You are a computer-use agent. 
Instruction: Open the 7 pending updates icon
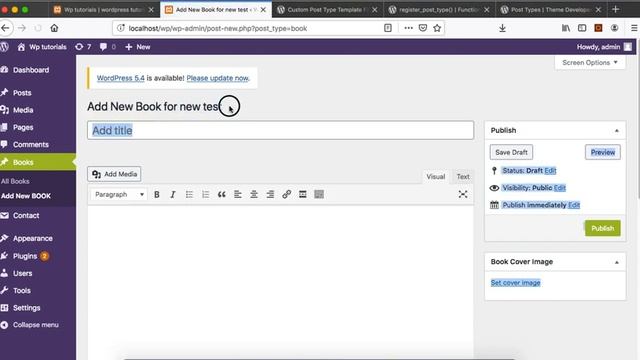(x=83, y=47)
